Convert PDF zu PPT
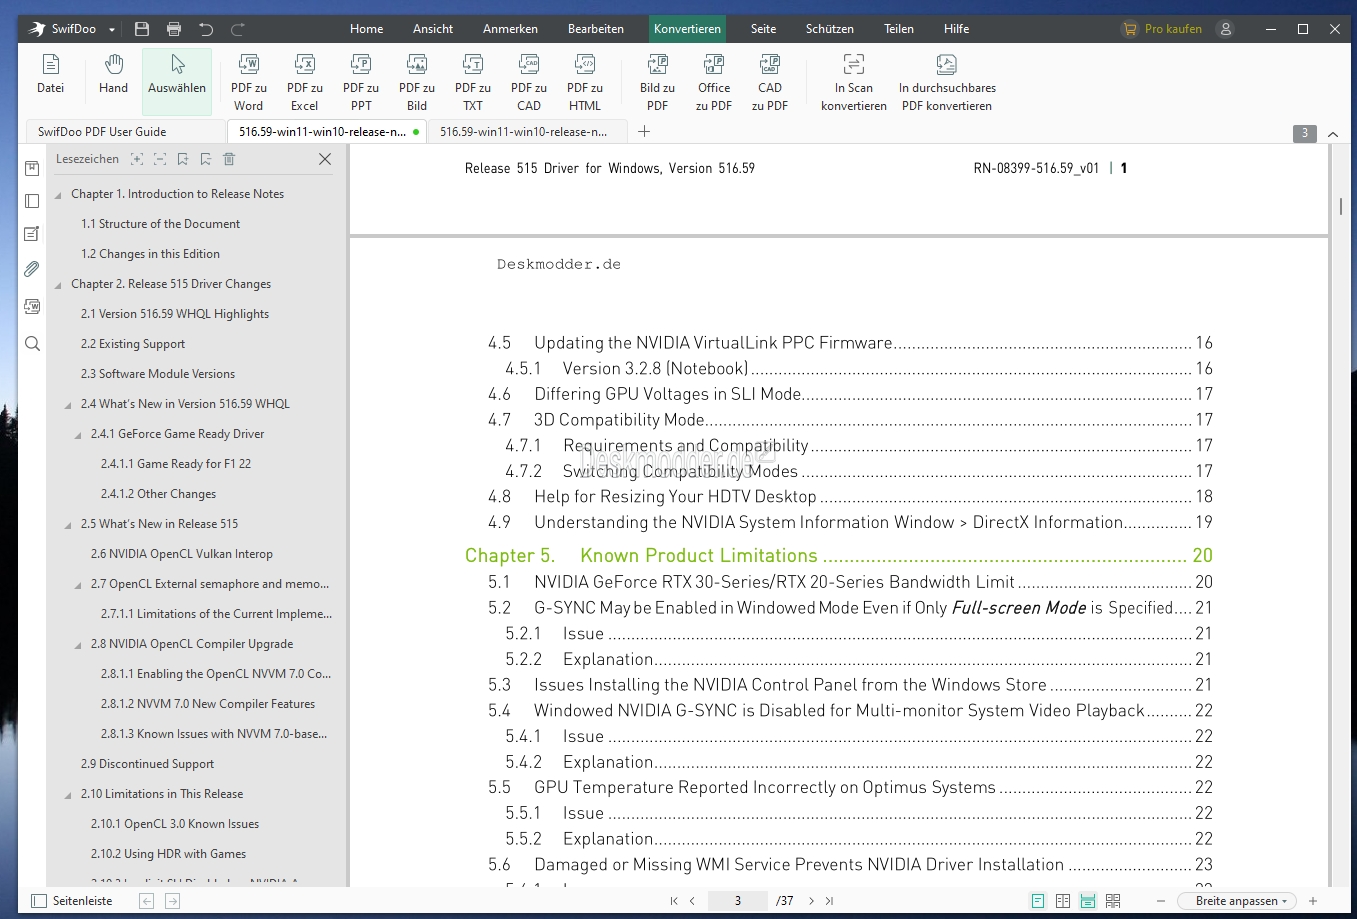1357x919 pixels. point(361,82)
